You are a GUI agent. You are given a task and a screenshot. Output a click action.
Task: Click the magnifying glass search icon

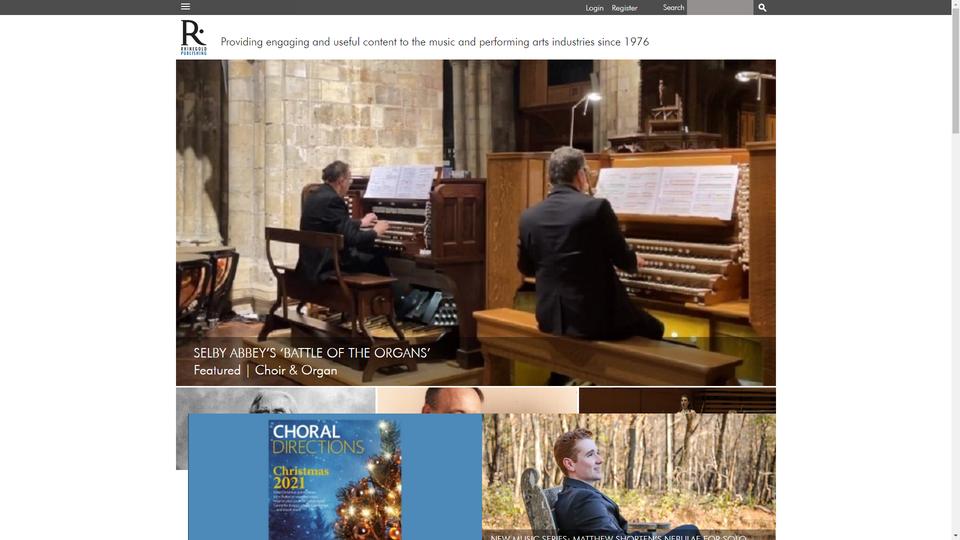[762, 7]
